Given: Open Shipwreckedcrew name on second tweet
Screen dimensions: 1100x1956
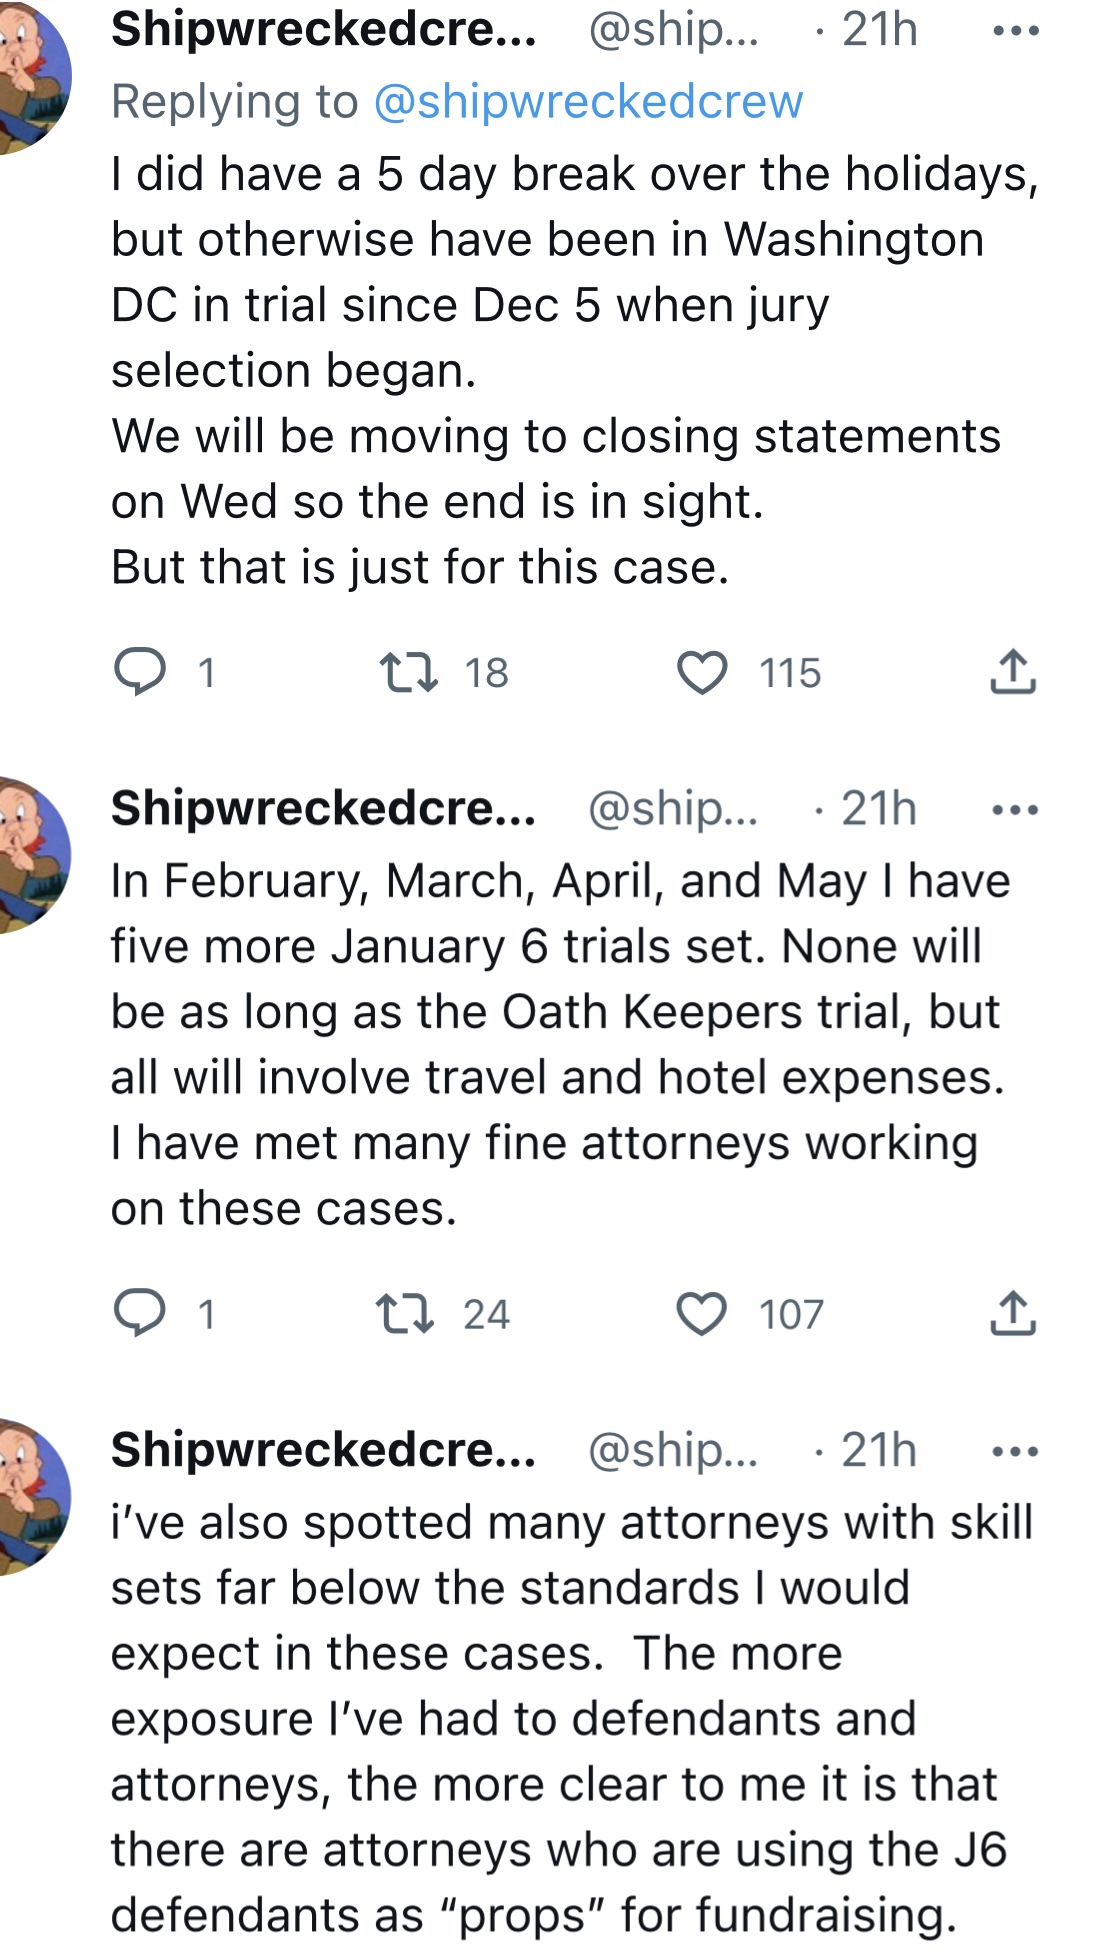Looking at the screenshot, I should click(x=323, y=808).
